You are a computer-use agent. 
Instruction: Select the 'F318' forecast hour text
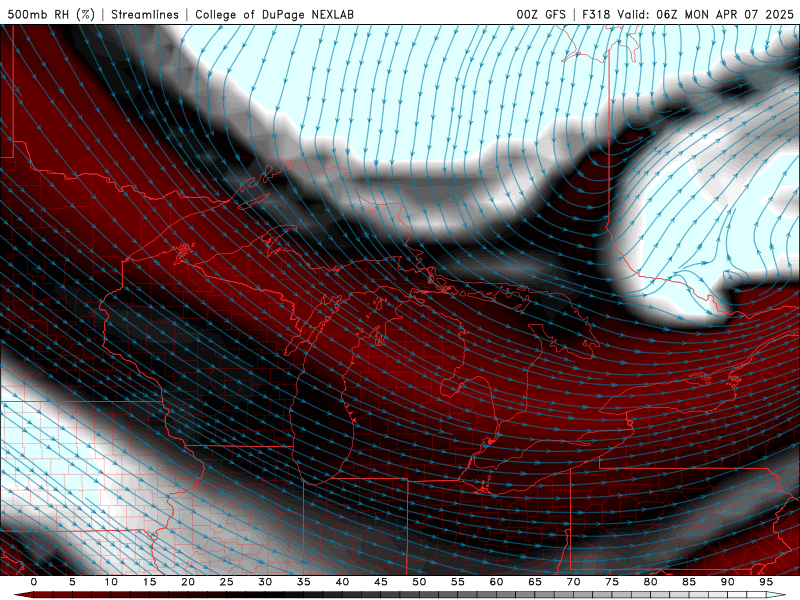coord(596,14)
